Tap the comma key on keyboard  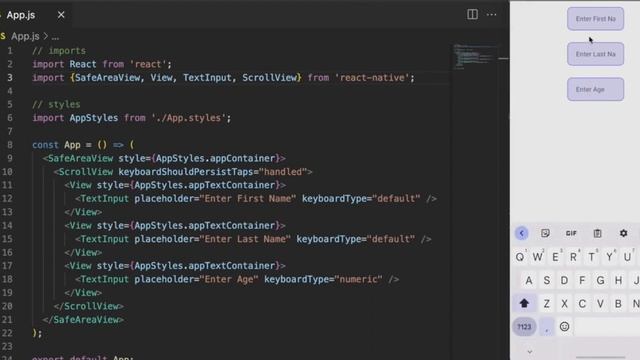click(x=547, y=327)
